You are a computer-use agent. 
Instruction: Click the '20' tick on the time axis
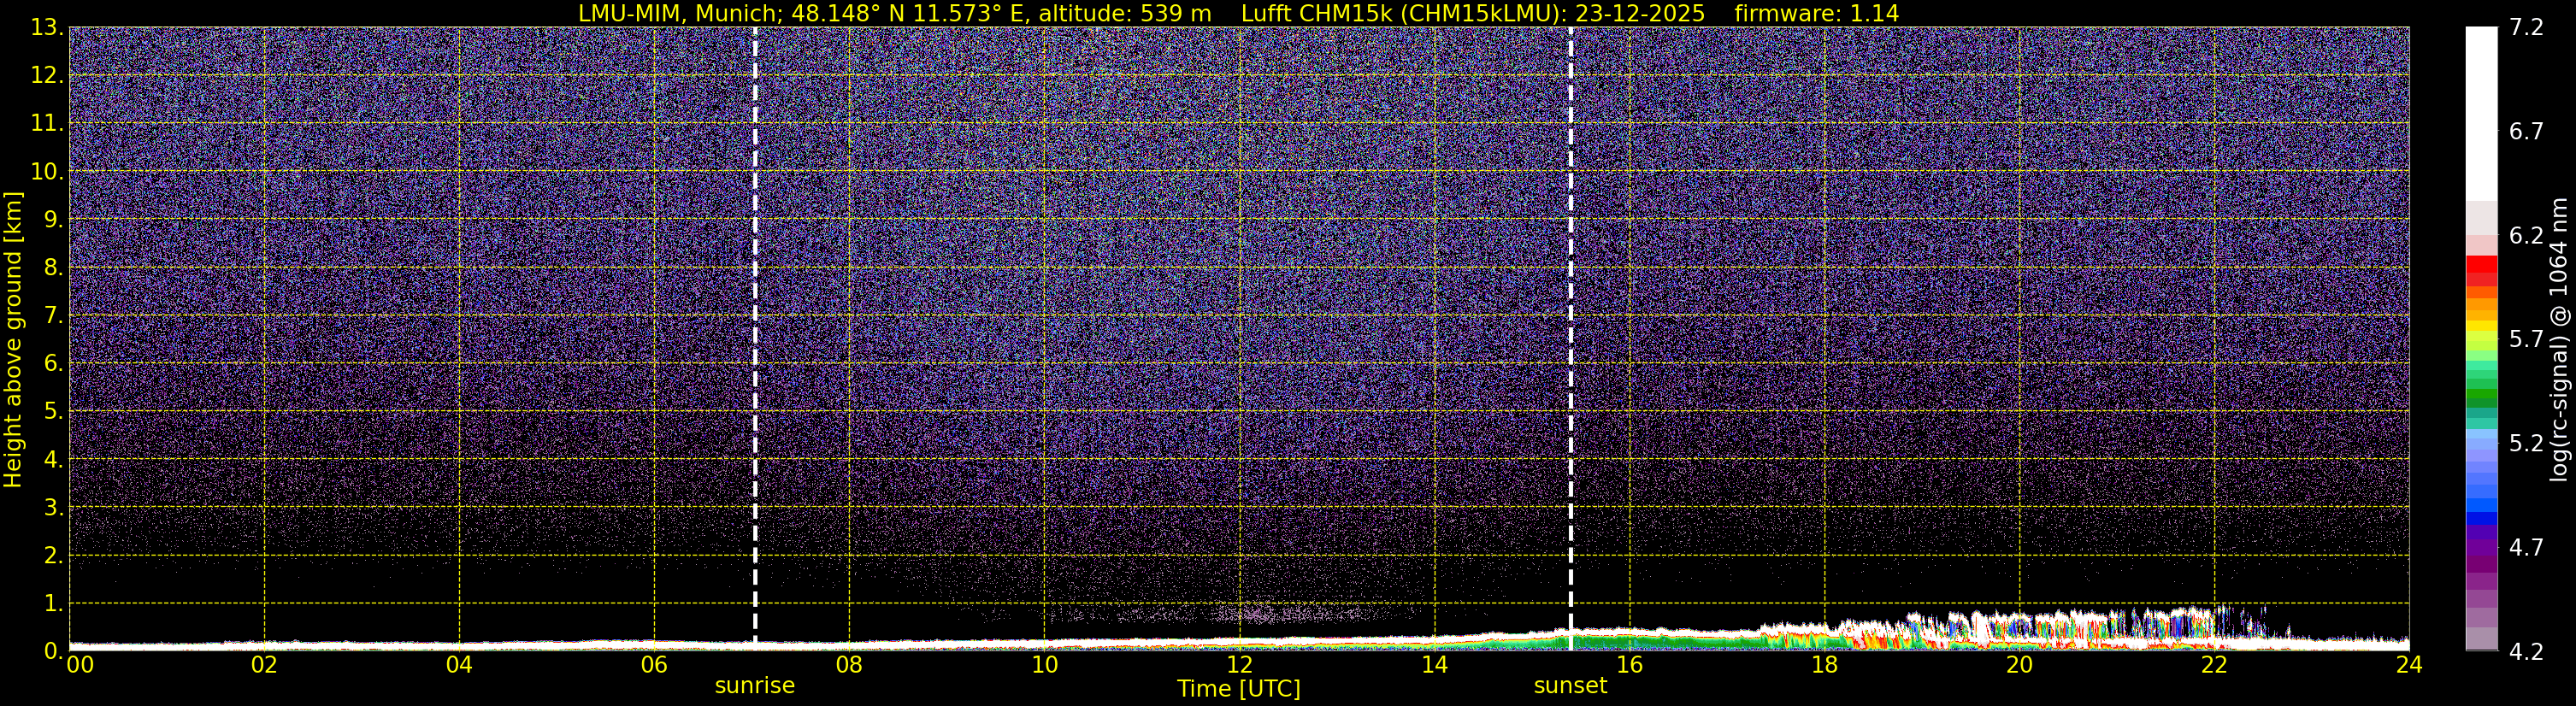coord(2019,666)
